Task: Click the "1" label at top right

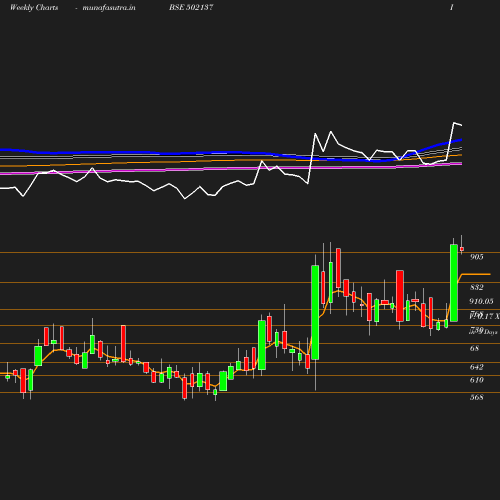Action: pyautogui.click(x=452, y=7)
